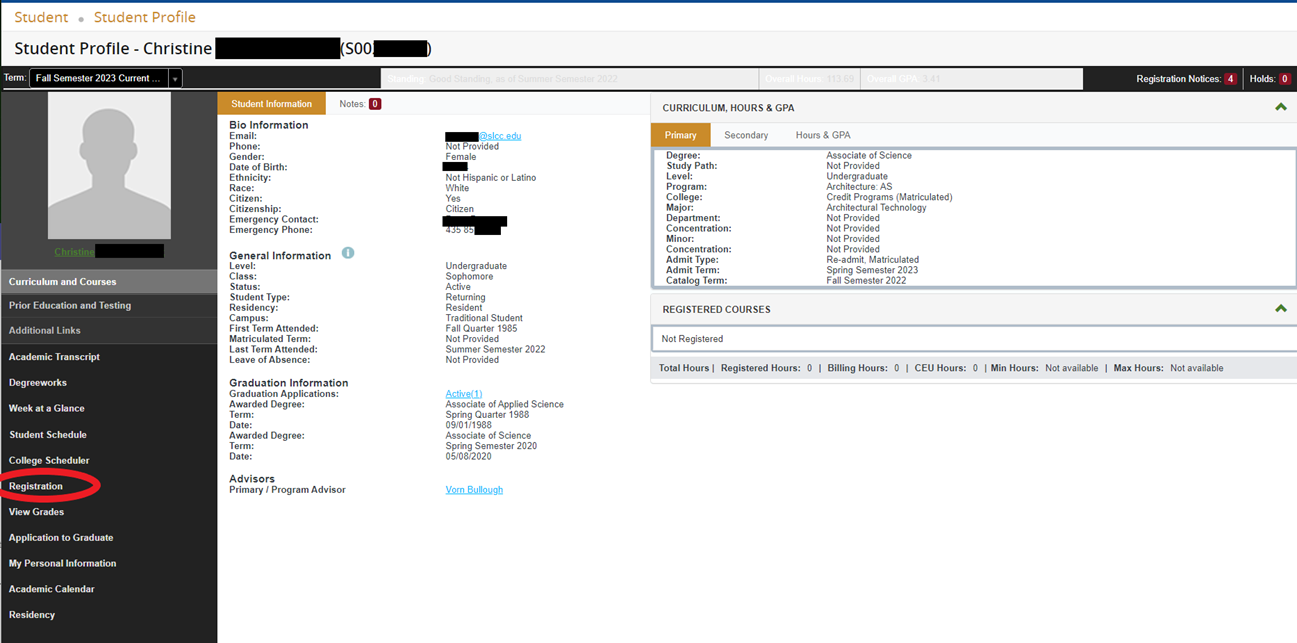
Task: Select the Student Information tab
Action: (271, 104)
